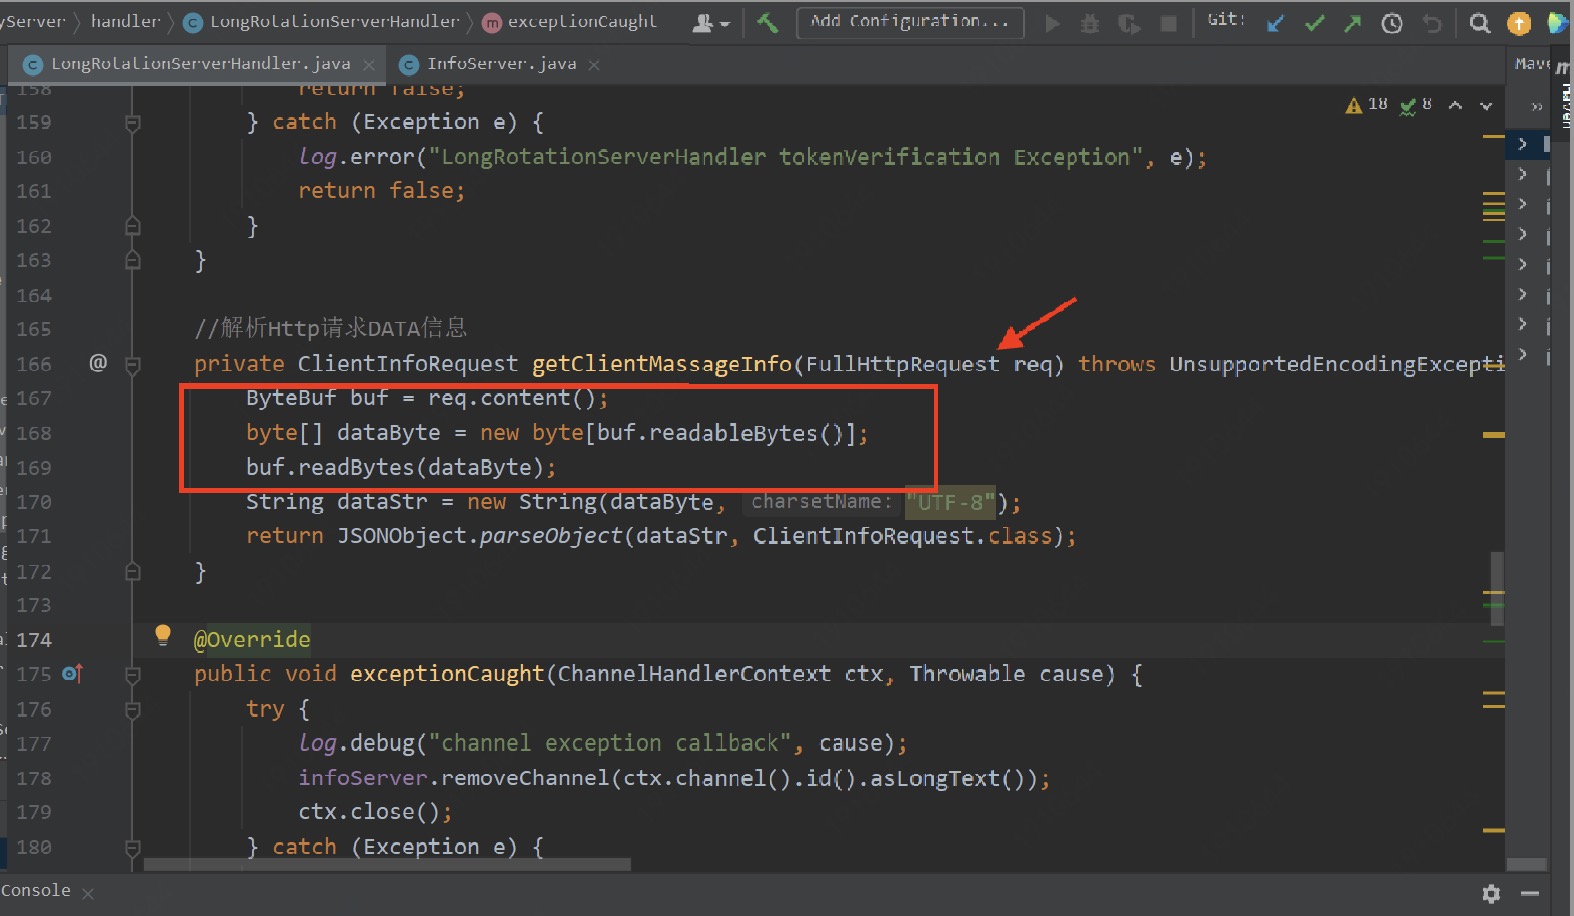The width and height of the screenshot is (1574, 916).
Task: Click the @ gutter icon at line 166
Action: click(x=98, y=363)
